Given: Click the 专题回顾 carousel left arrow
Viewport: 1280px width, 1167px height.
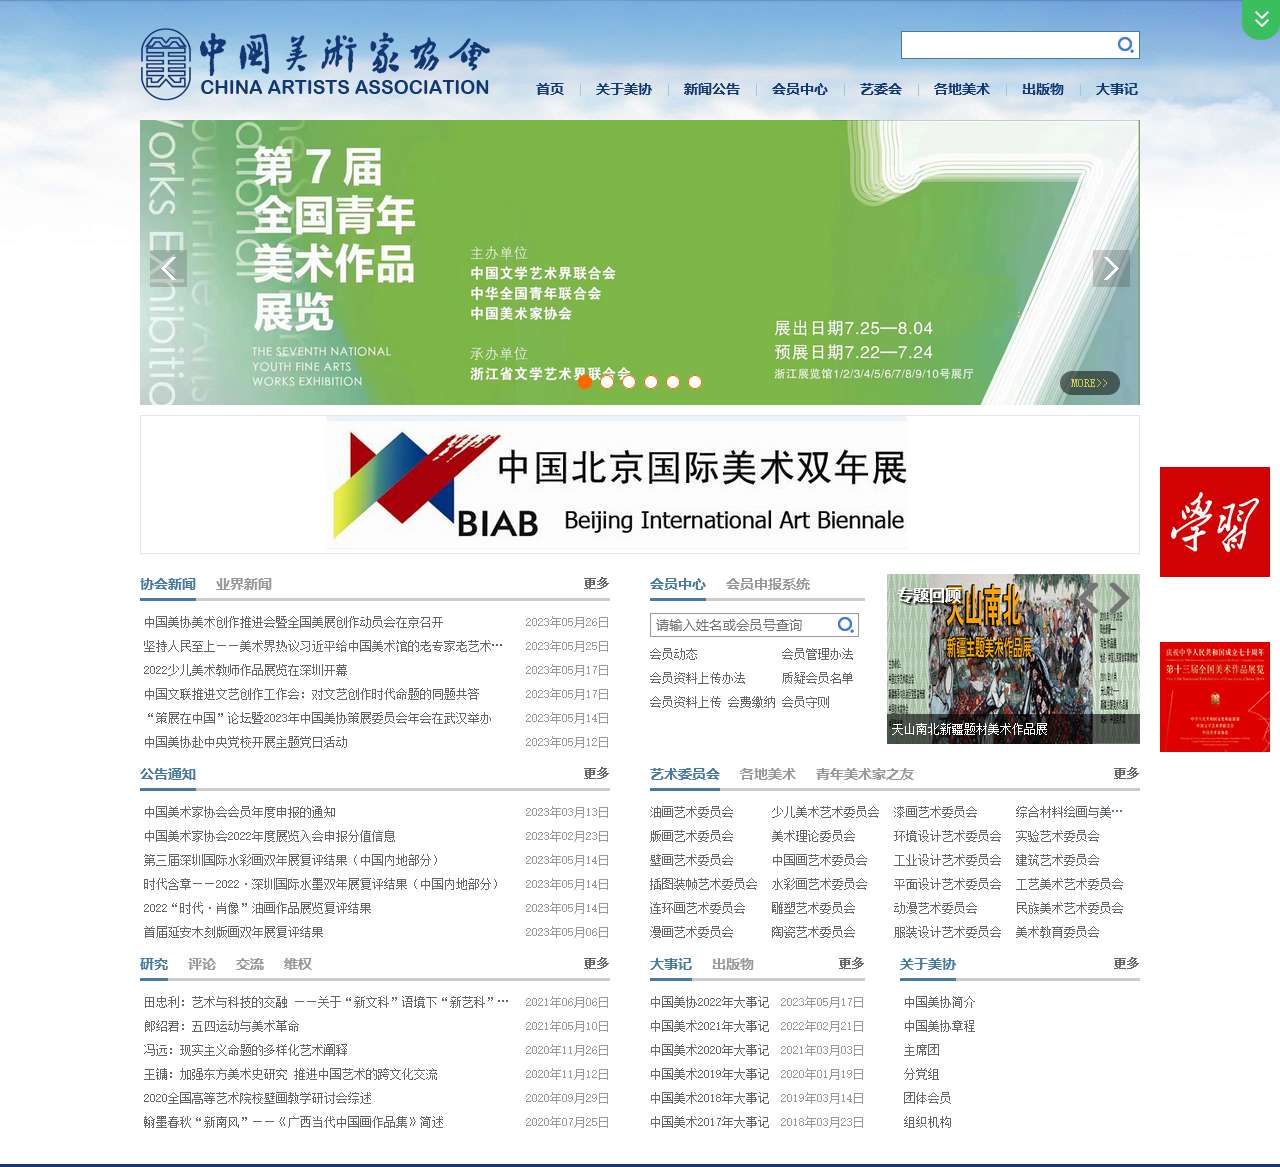Looking at the screenshot, I should click(1089, 598).
